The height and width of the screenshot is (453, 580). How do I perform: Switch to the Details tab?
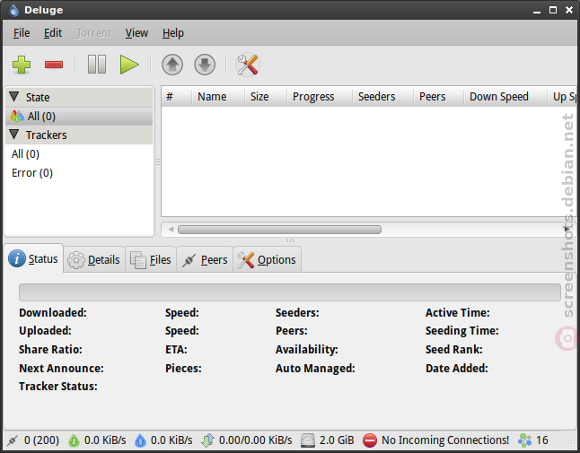pyautogui.click(x=94, y=260)
